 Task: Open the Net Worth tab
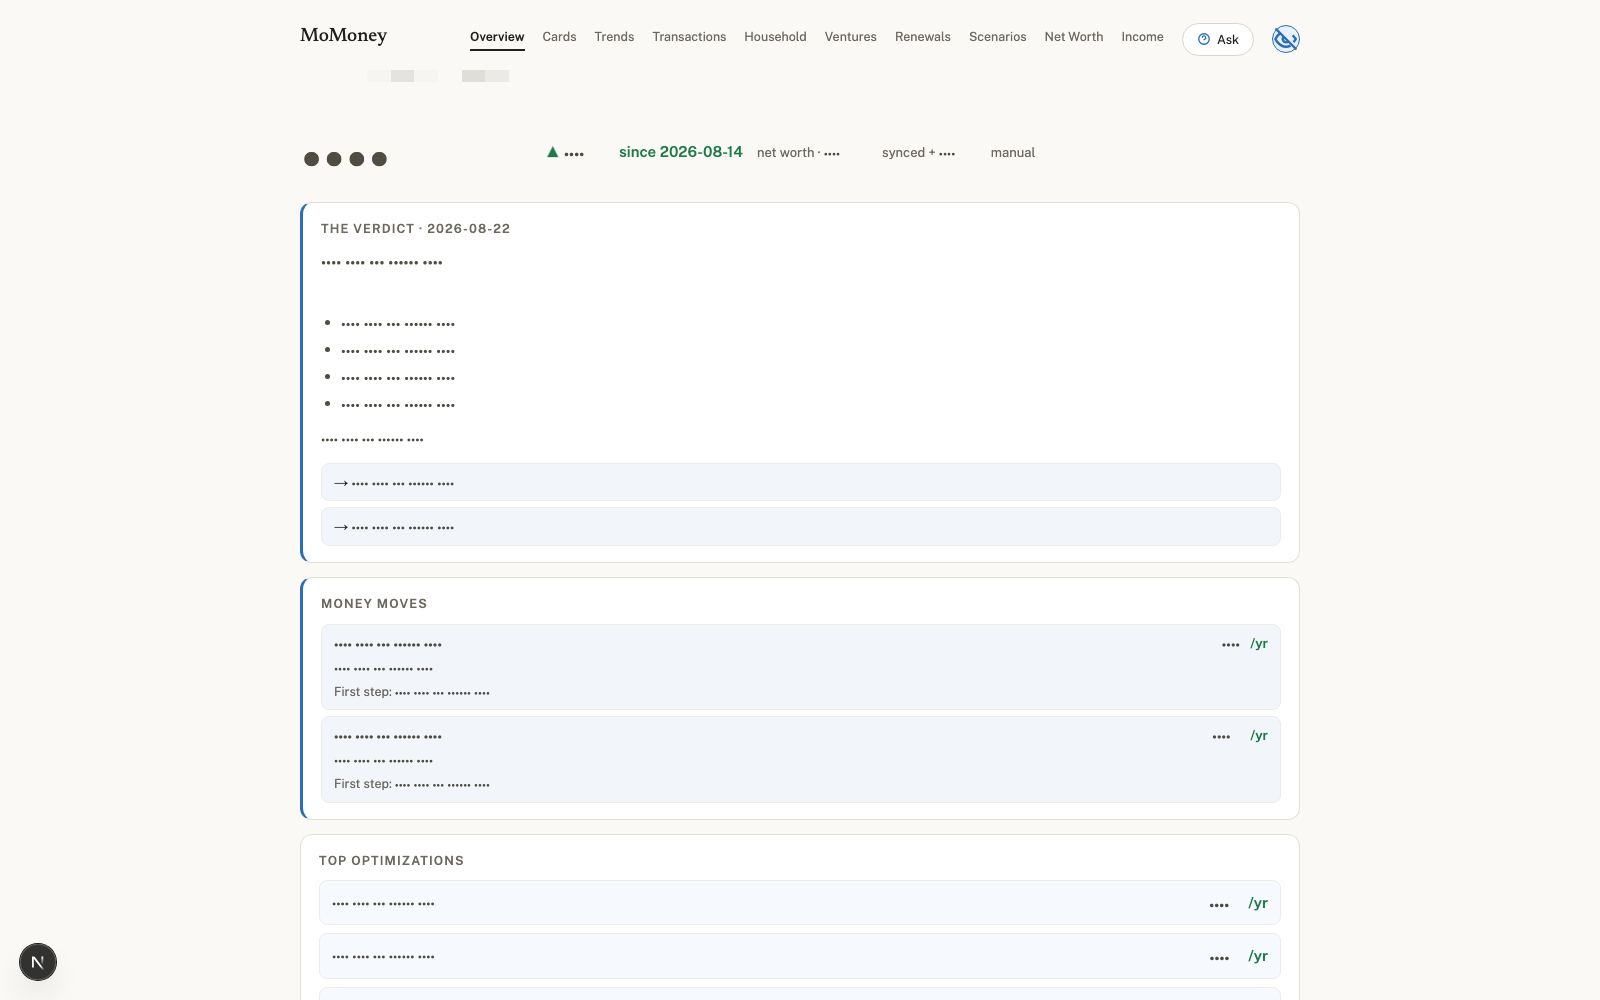click(1073, 37)
